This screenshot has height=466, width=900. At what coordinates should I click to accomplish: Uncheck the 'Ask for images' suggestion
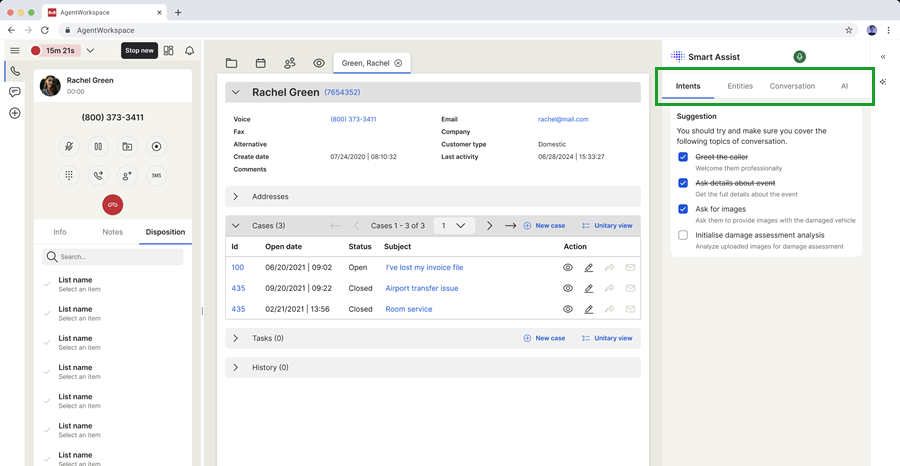[683, 209]
